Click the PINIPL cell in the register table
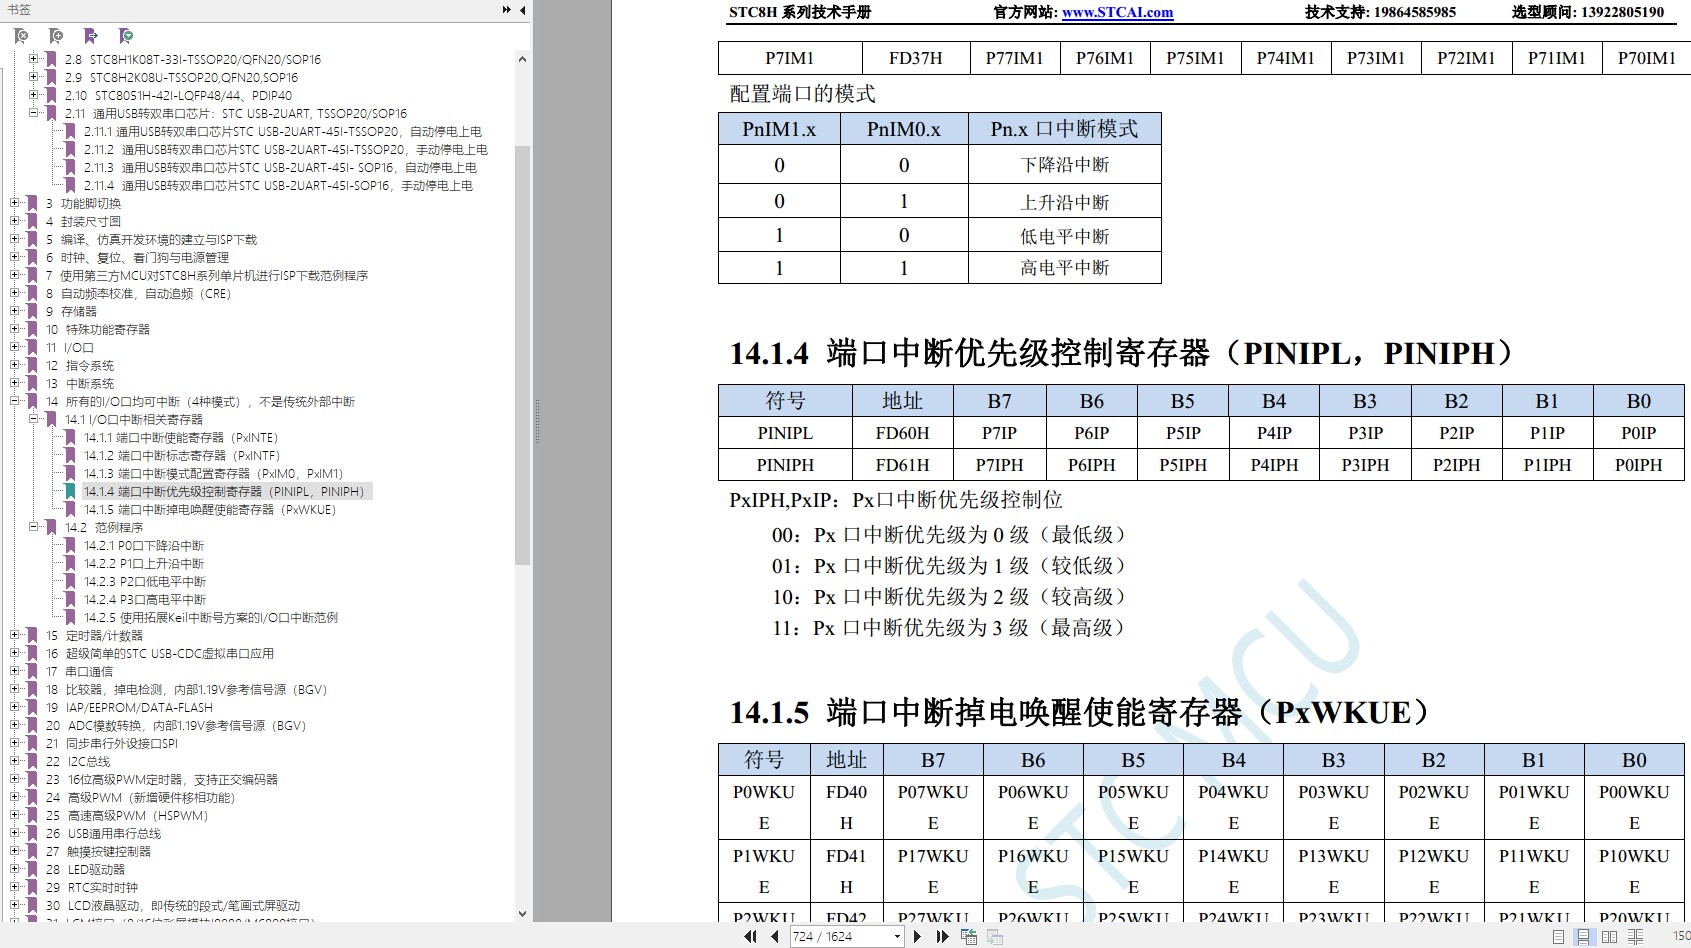Screen dimensions: 1691x948 tap(785, 433)
